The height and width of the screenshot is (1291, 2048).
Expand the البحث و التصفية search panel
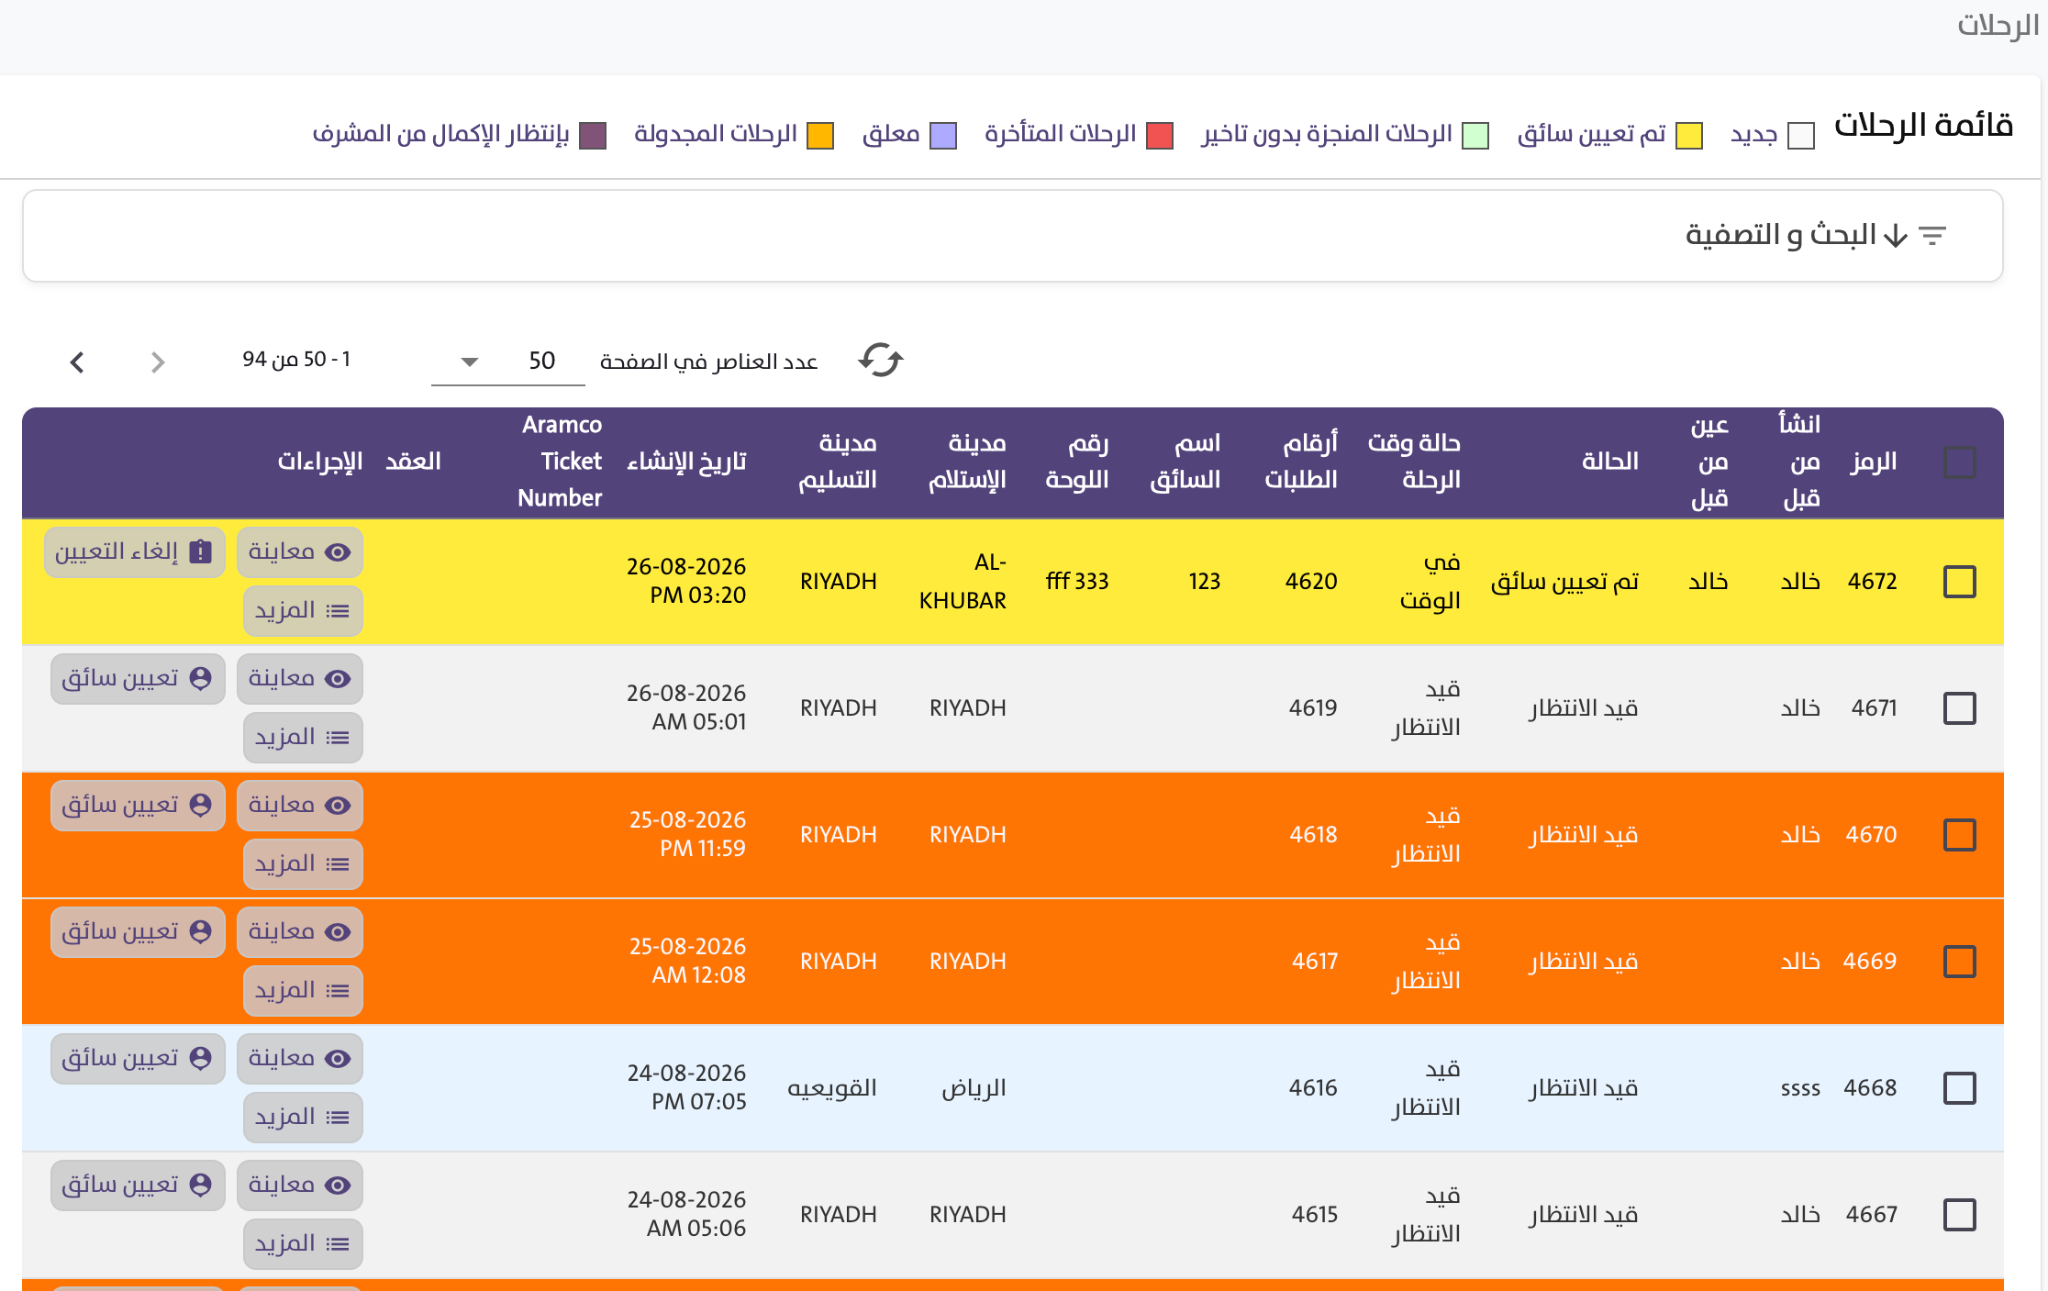coord(1012,235)
